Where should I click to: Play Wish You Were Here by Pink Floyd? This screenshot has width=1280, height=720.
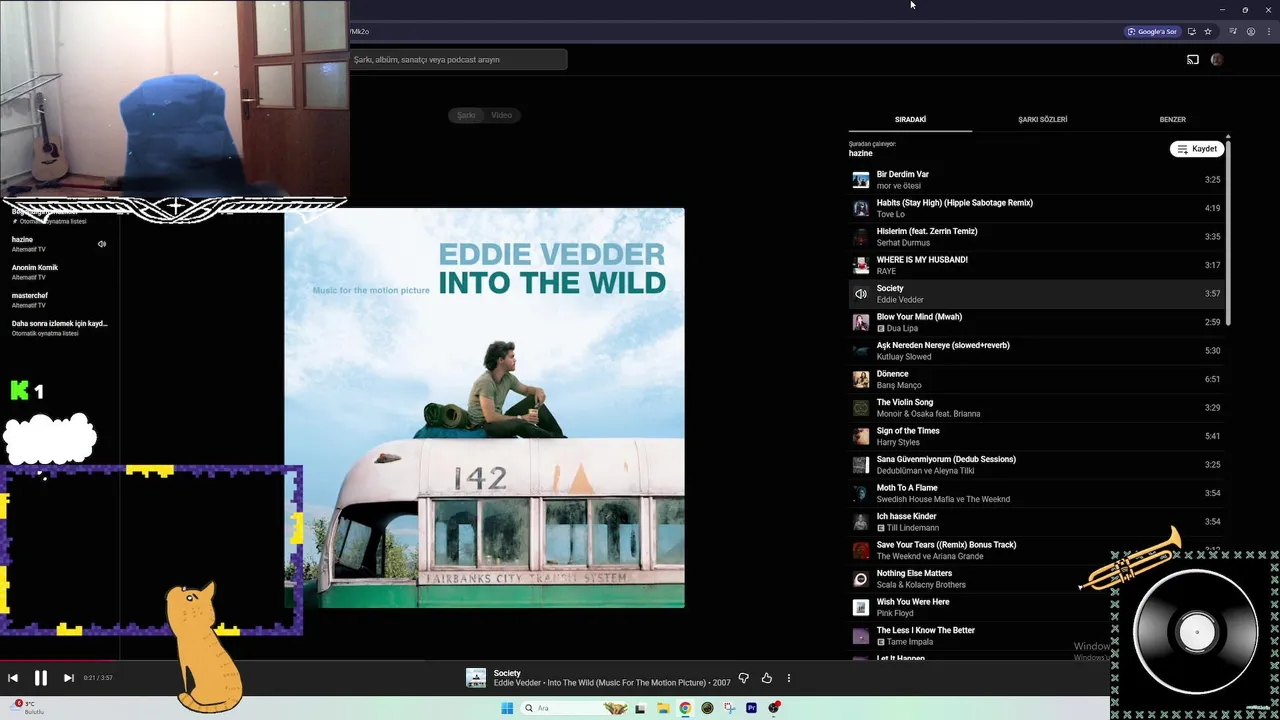[1035, 607]
